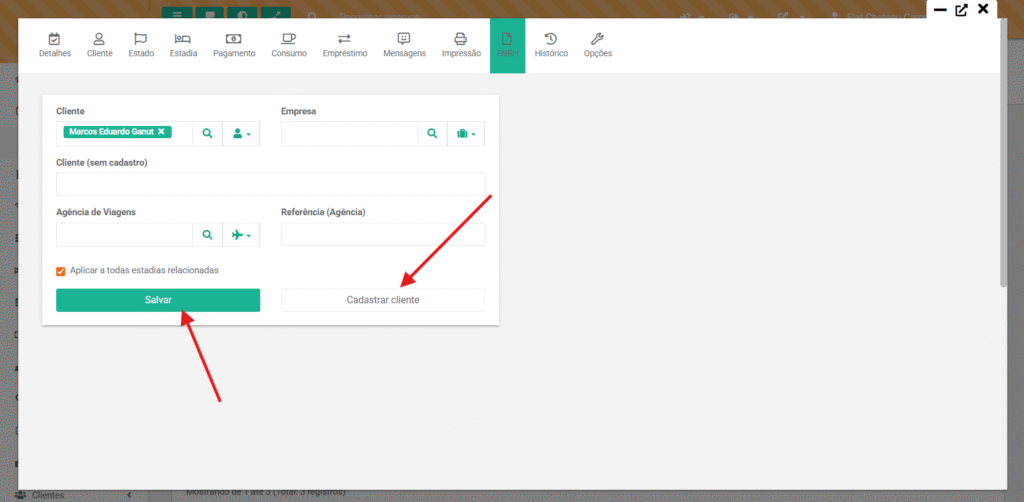The image size is (1024, 502).
Task: Click the Cadastrar cliente button
Action: click(383, 300)
